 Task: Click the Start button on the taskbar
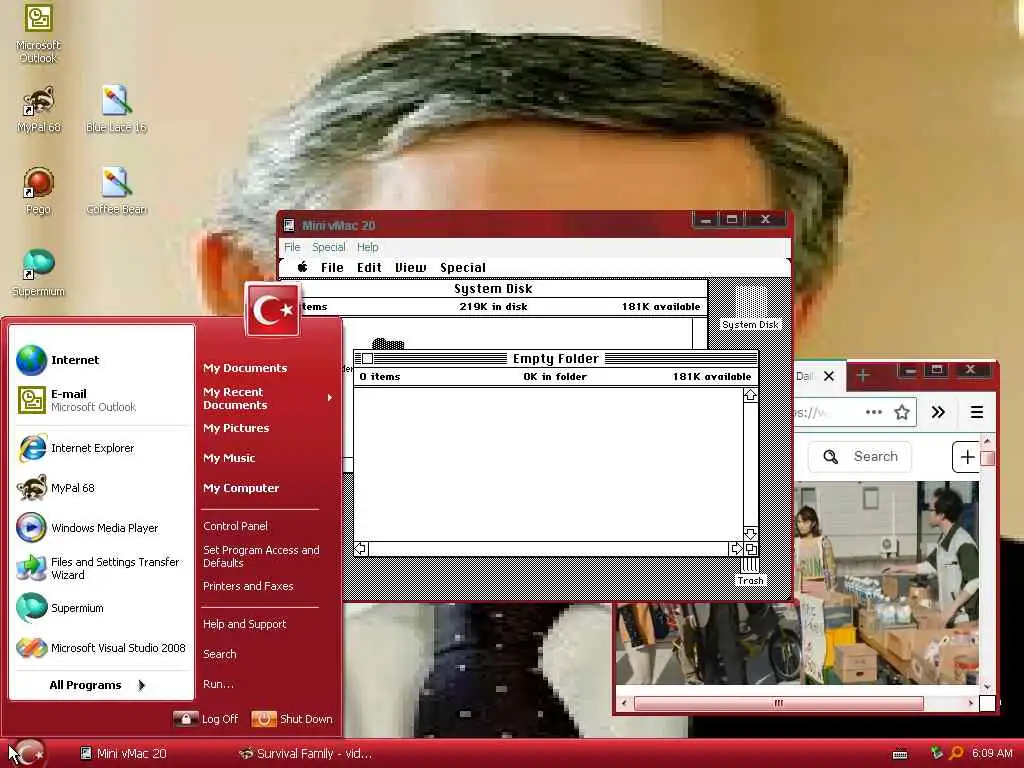pos(29,753)
